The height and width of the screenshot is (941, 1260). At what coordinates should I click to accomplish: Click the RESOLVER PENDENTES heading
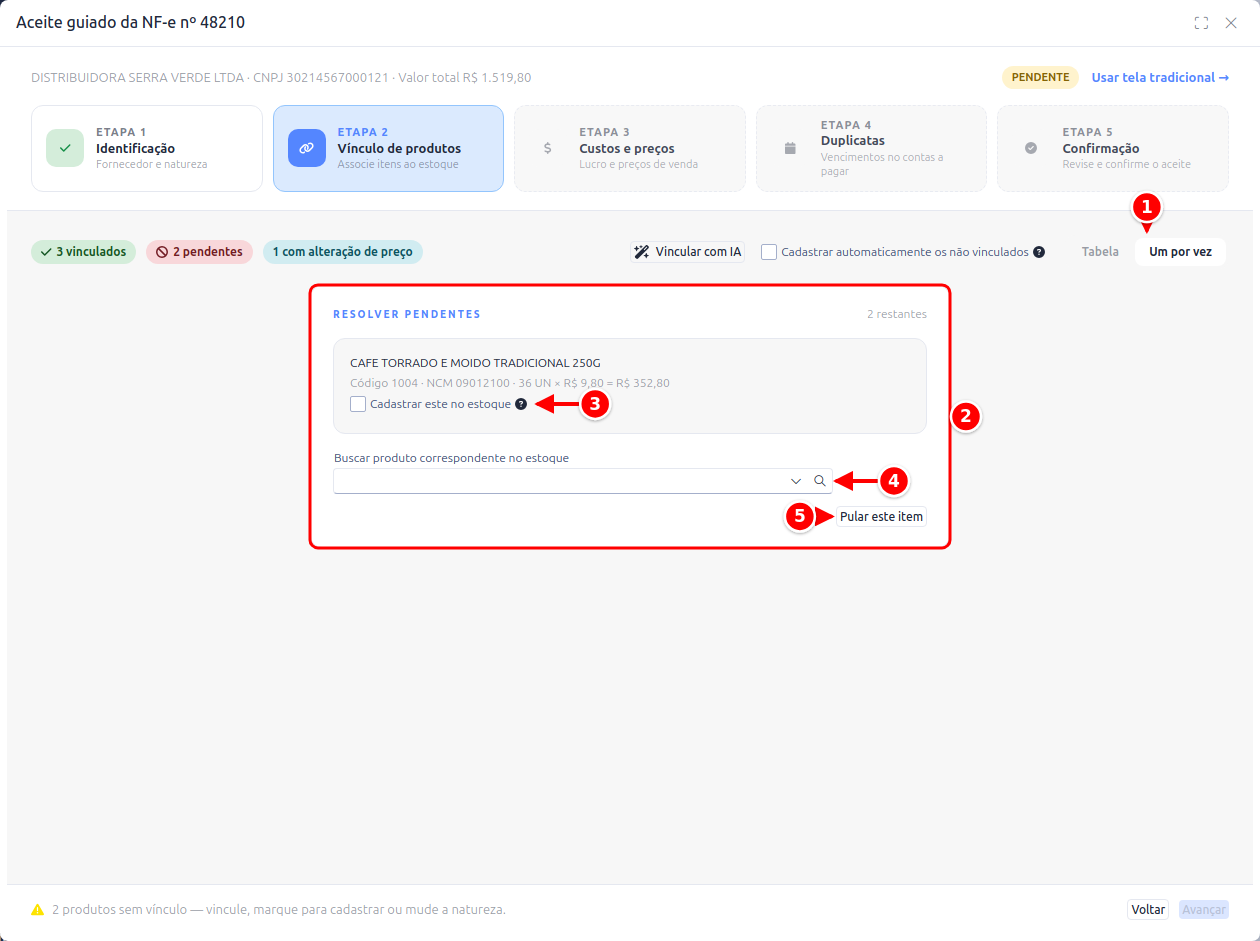[407, 314]
